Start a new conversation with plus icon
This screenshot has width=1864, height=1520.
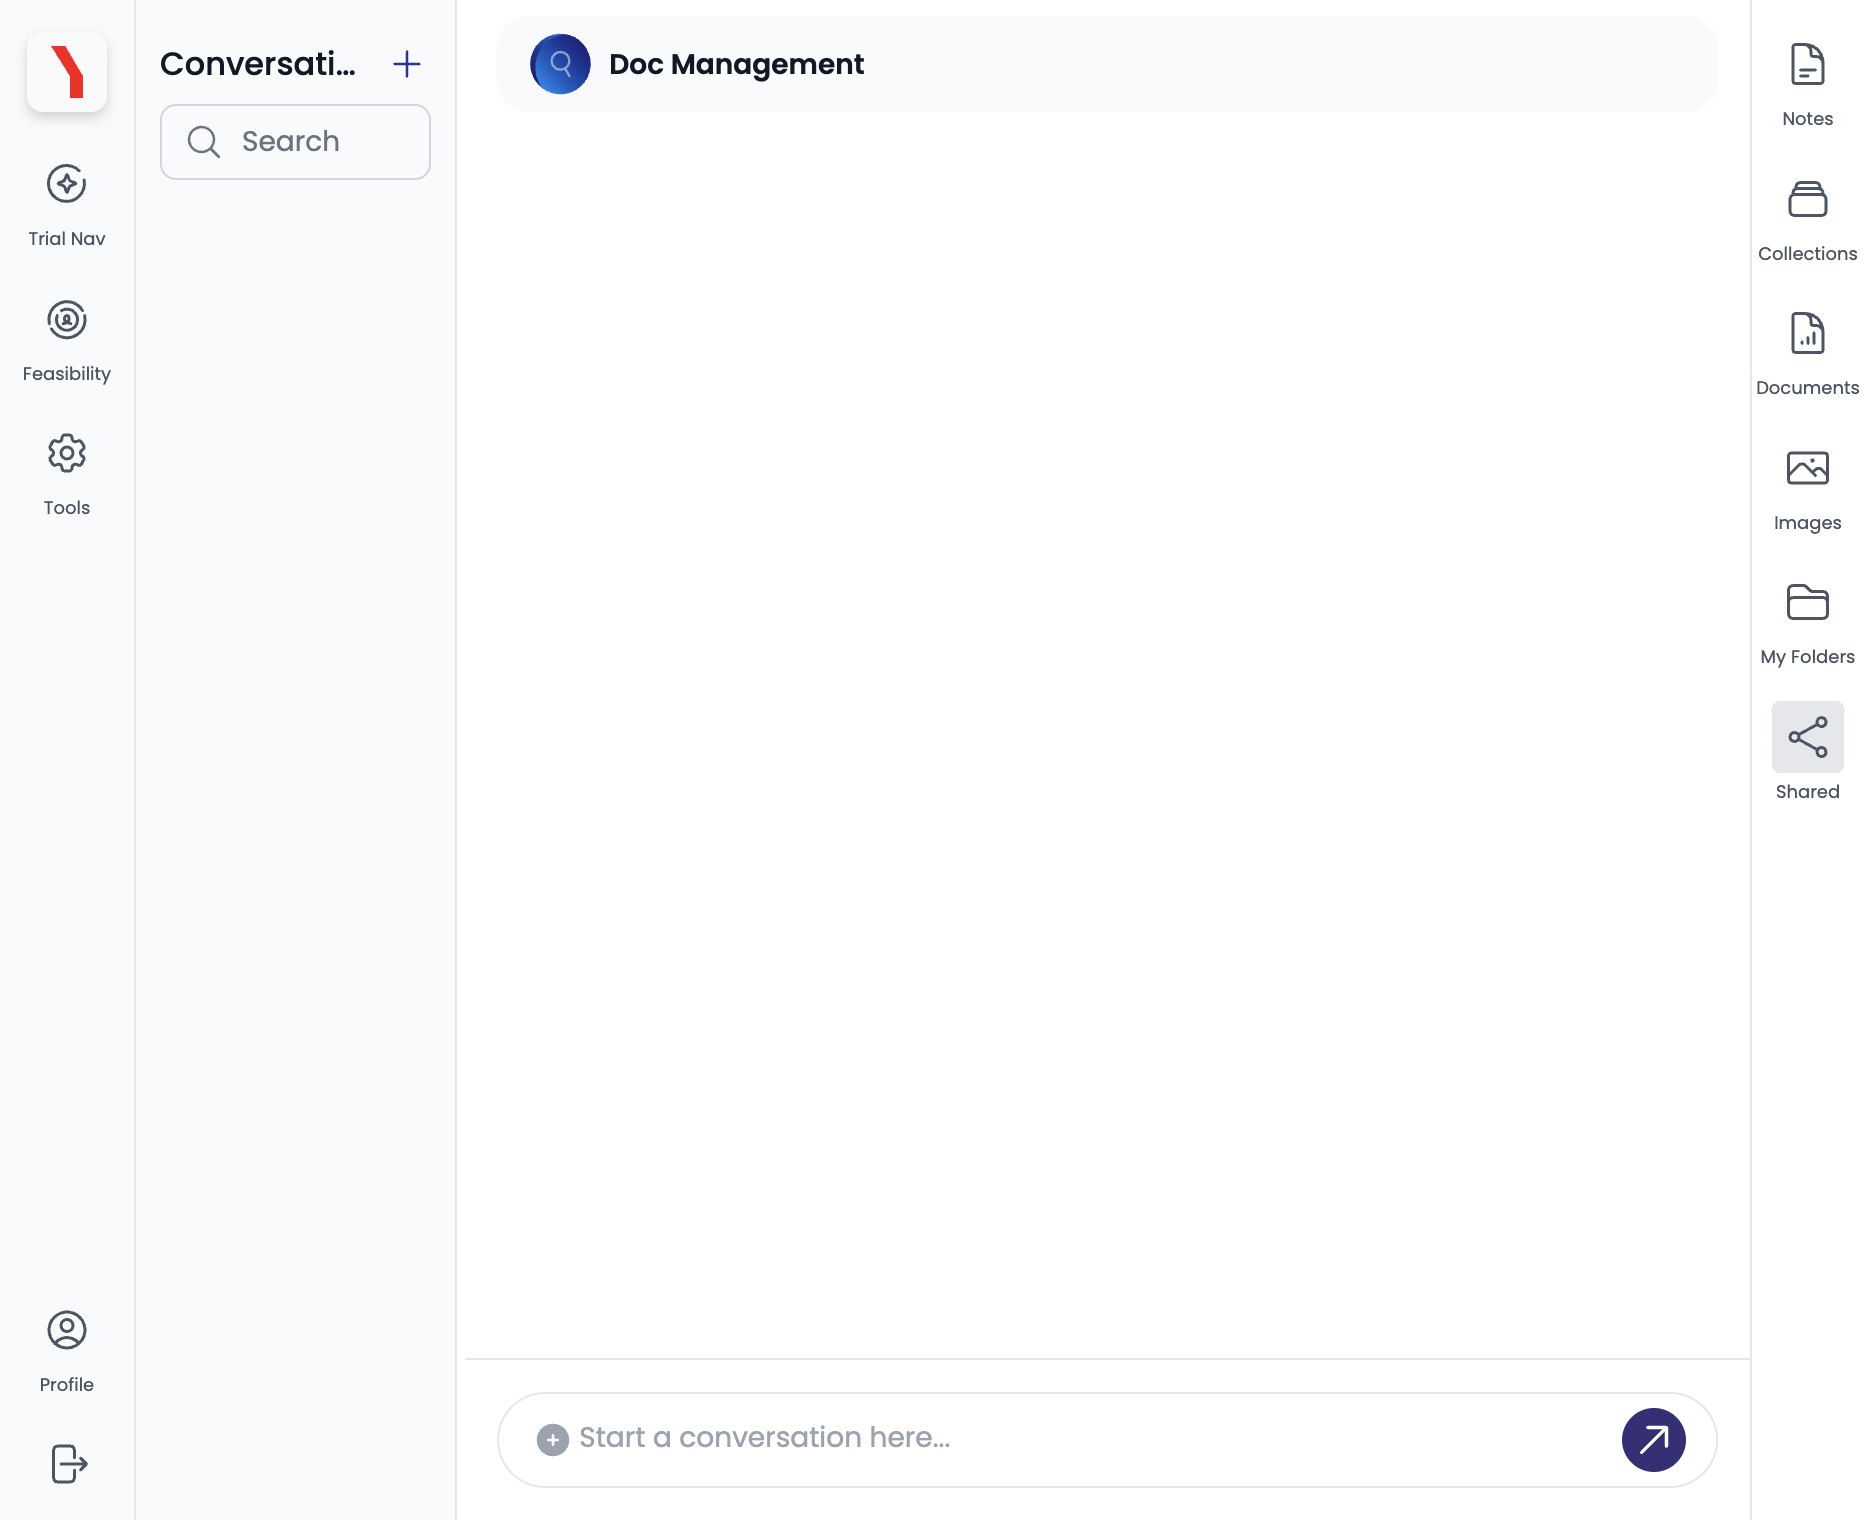coord(407,64)
